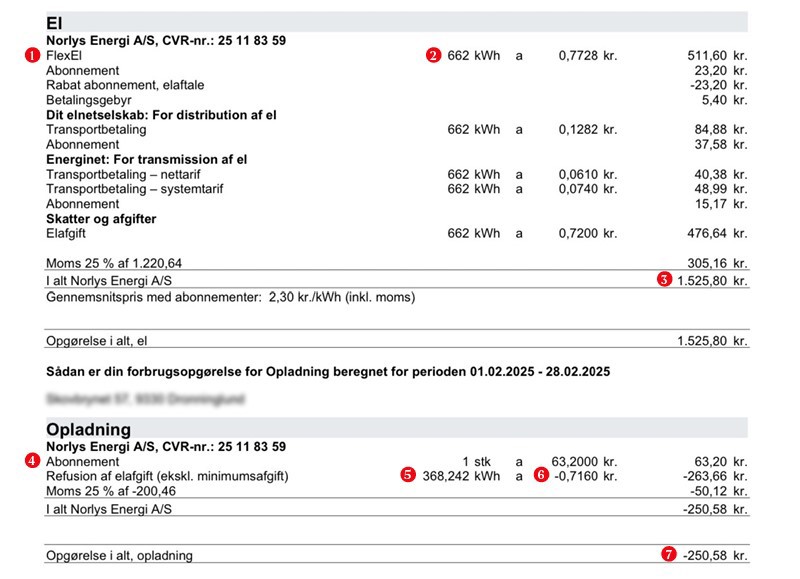
Task: Select red marker 7 beside -250,58 kr.
Action: 665,555
